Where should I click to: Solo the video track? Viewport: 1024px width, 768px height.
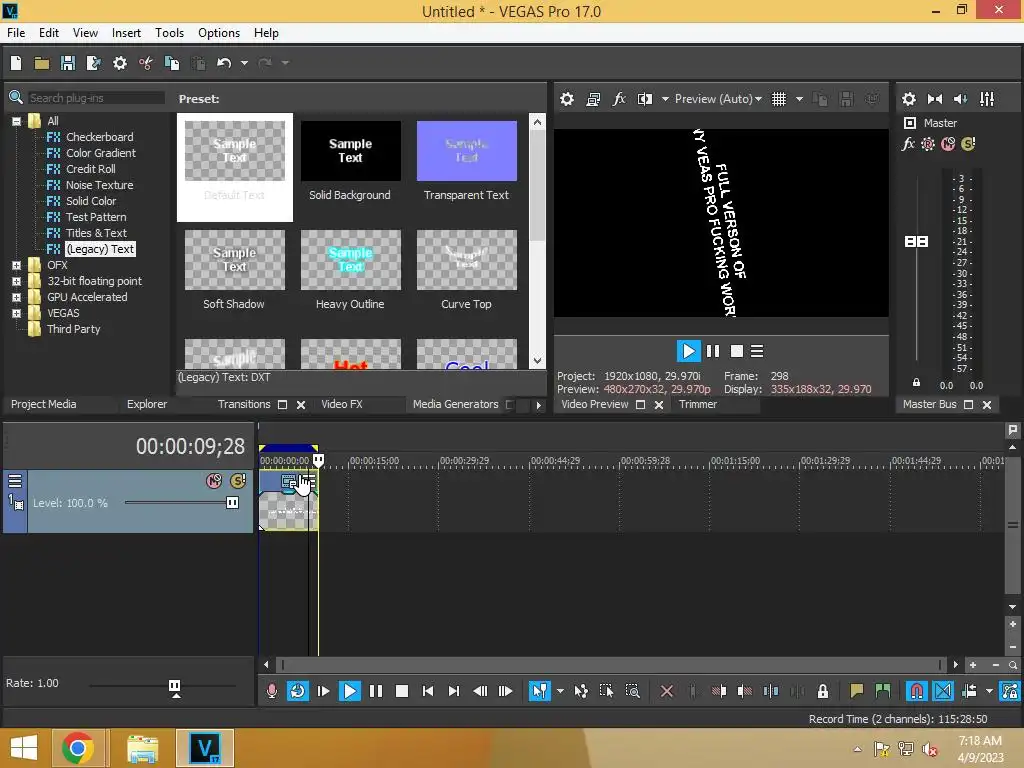click(x=238, y=481)
